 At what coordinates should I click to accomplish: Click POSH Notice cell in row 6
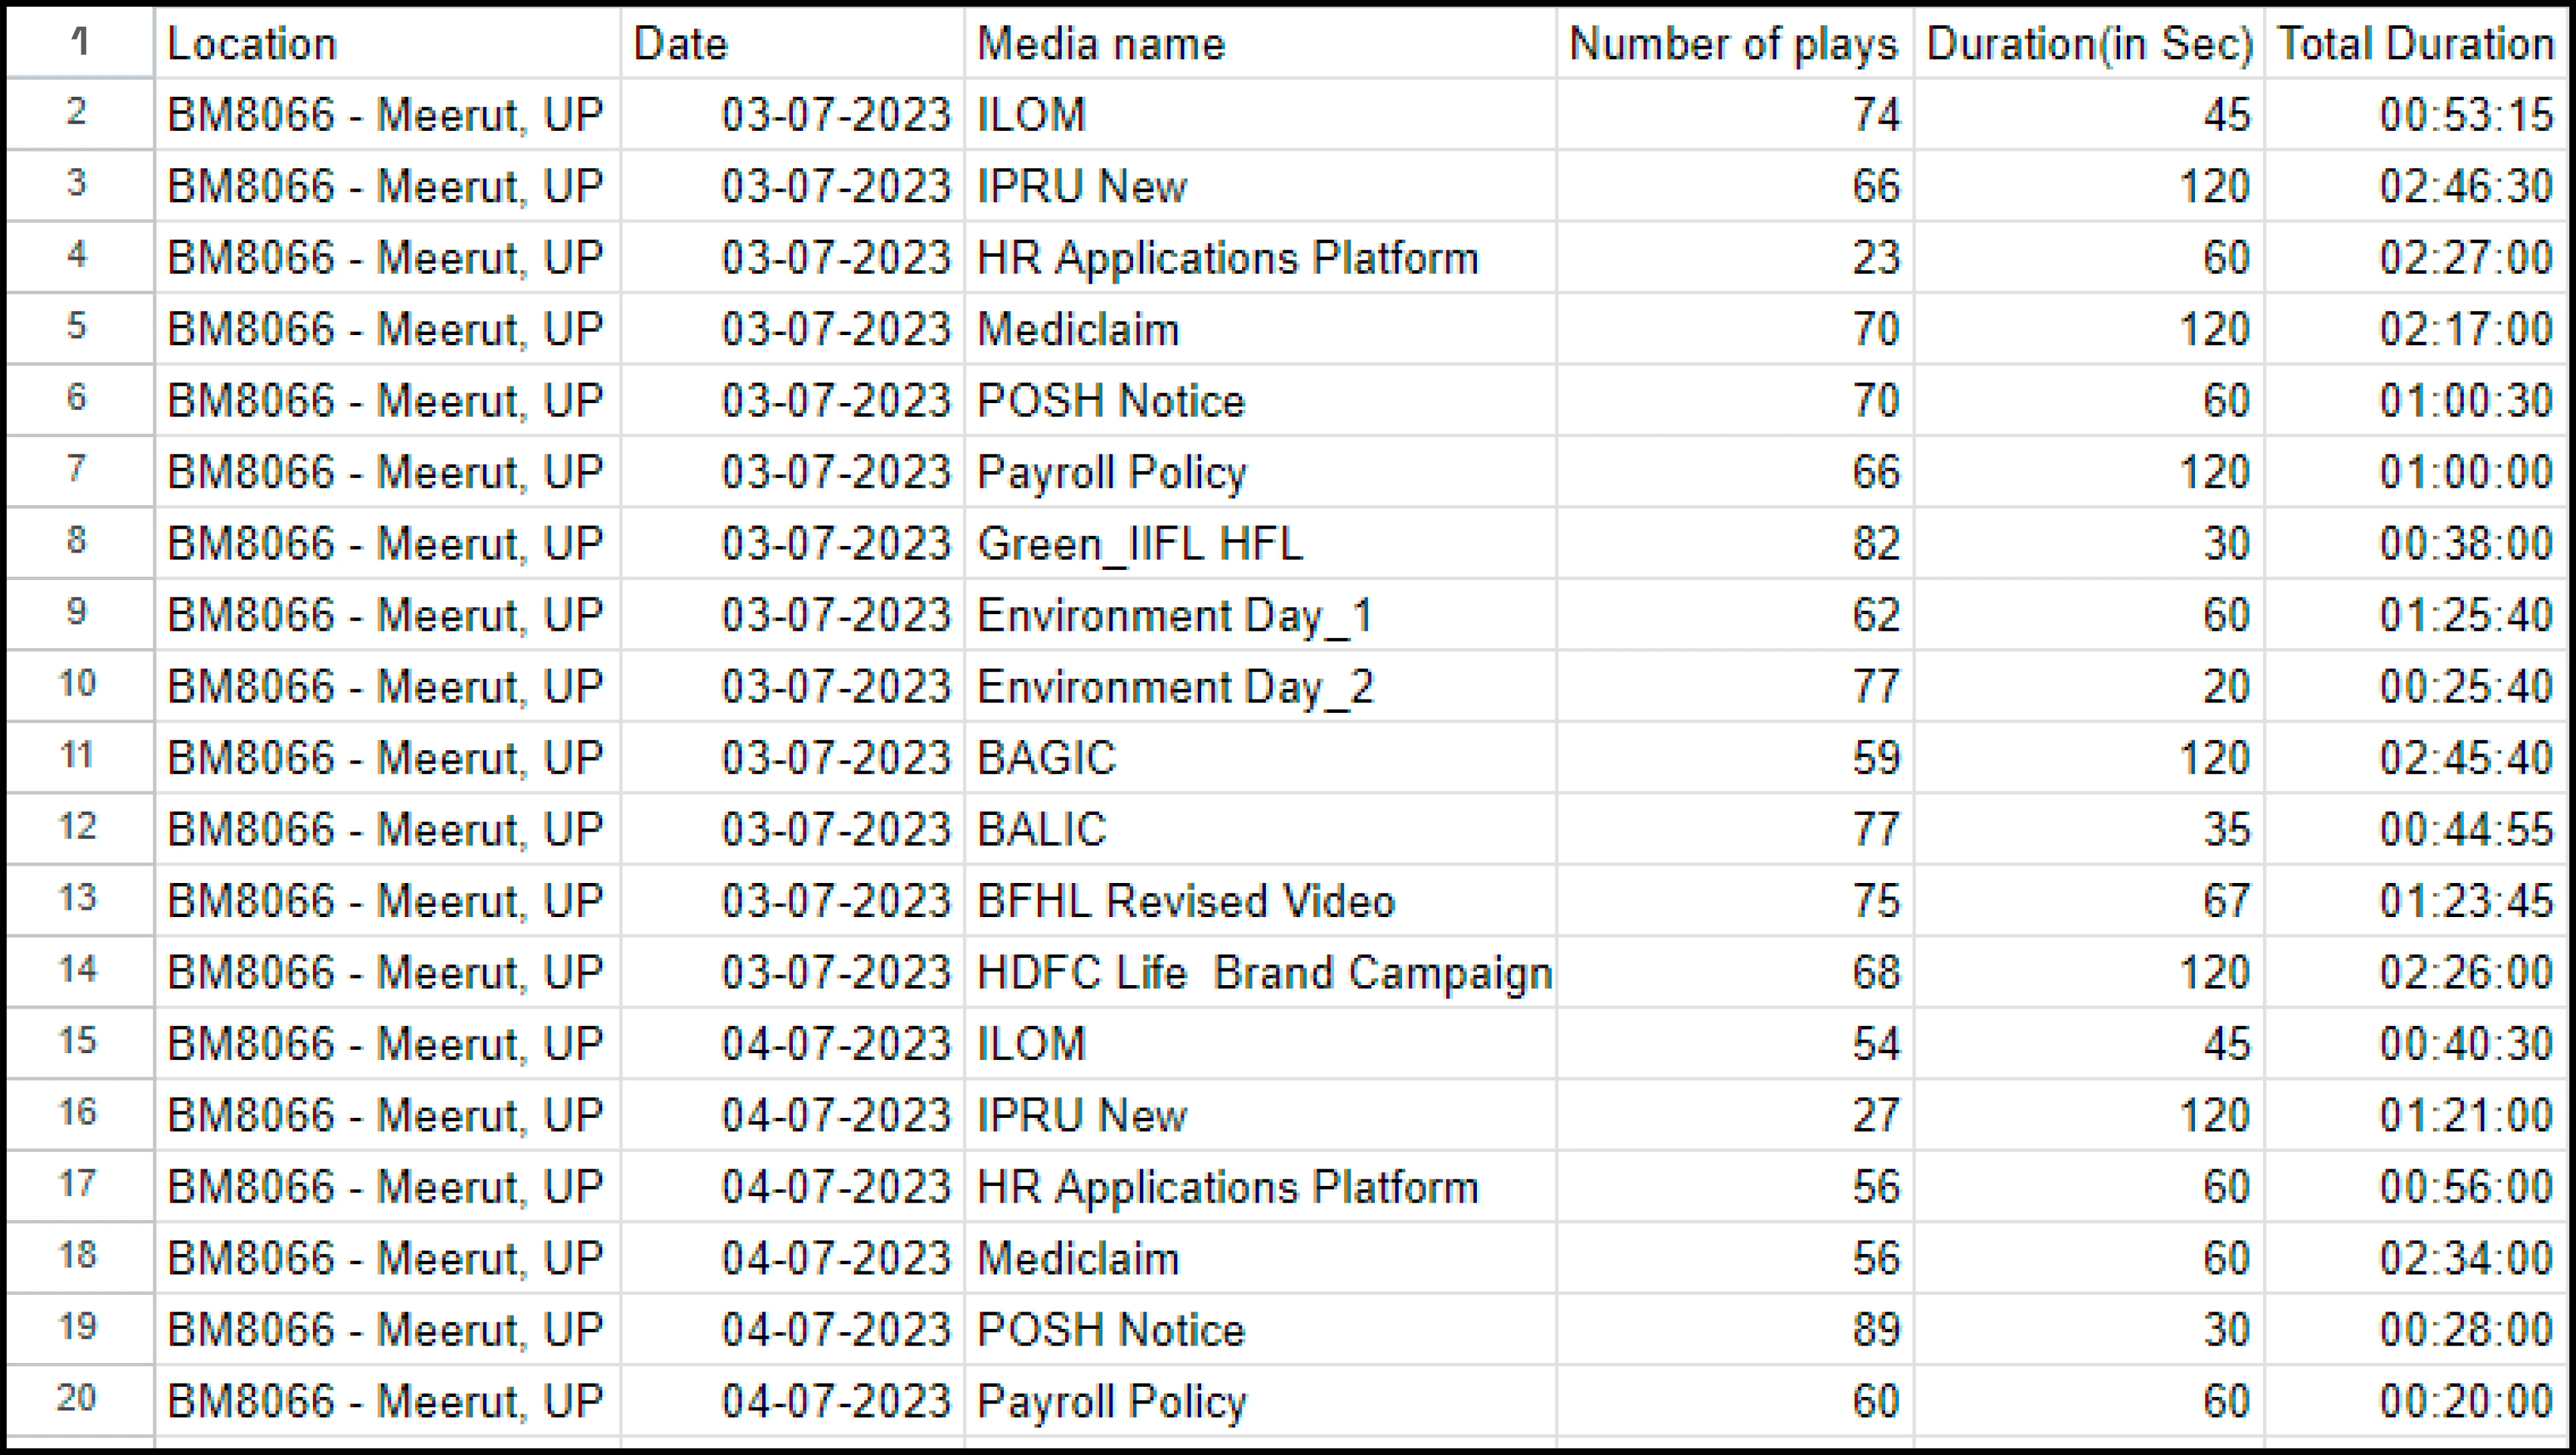(1260, 400)
